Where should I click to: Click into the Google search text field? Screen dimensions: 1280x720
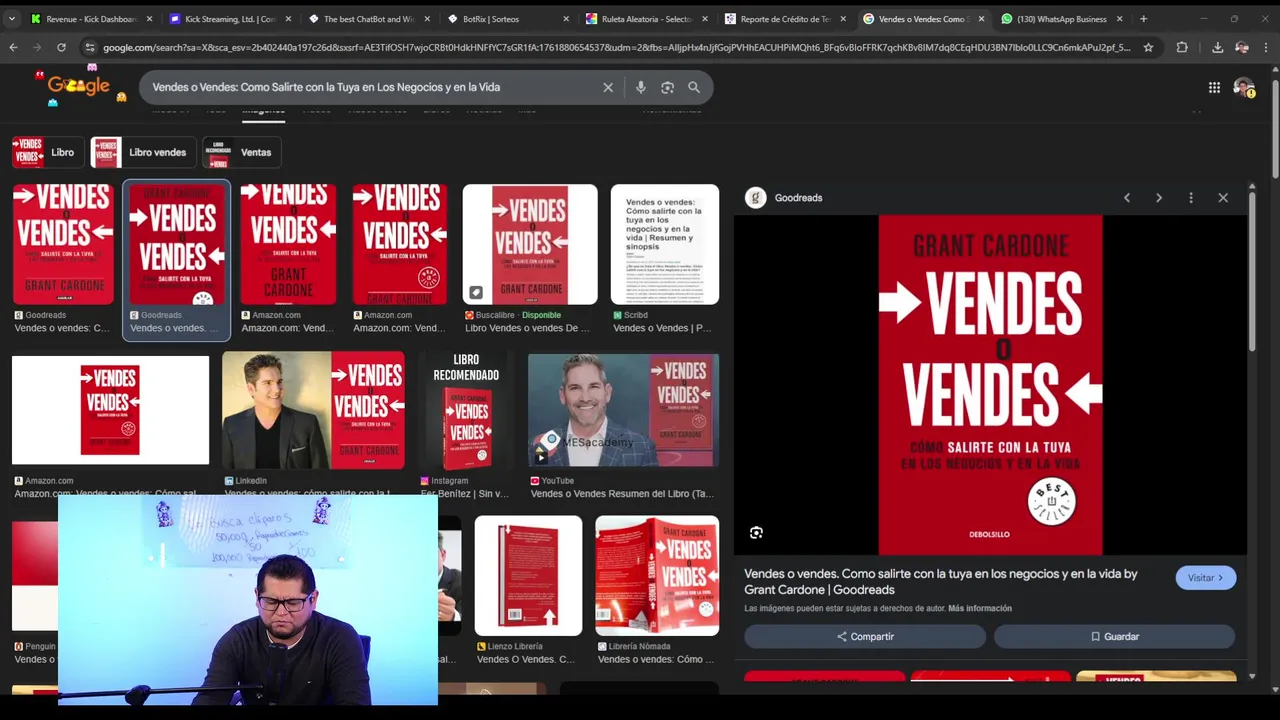tap(370, 87)
